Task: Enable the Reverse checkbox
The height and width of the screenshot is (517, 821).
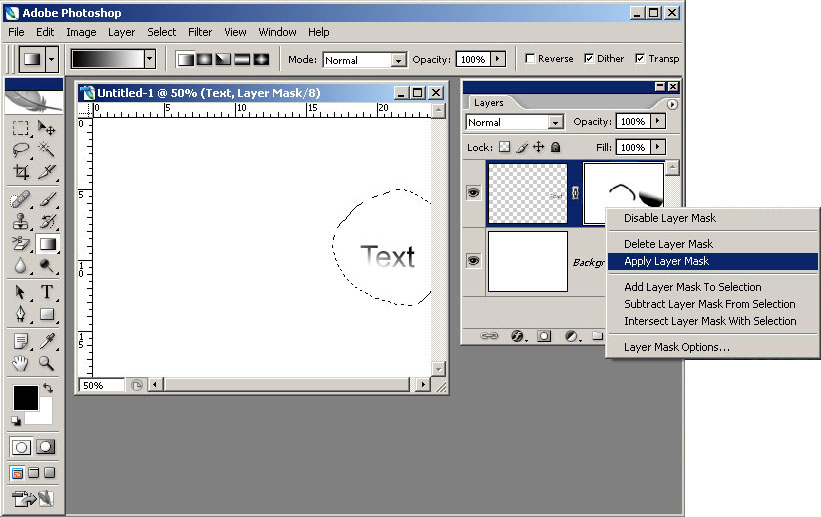Action: [x=530, y=58]
